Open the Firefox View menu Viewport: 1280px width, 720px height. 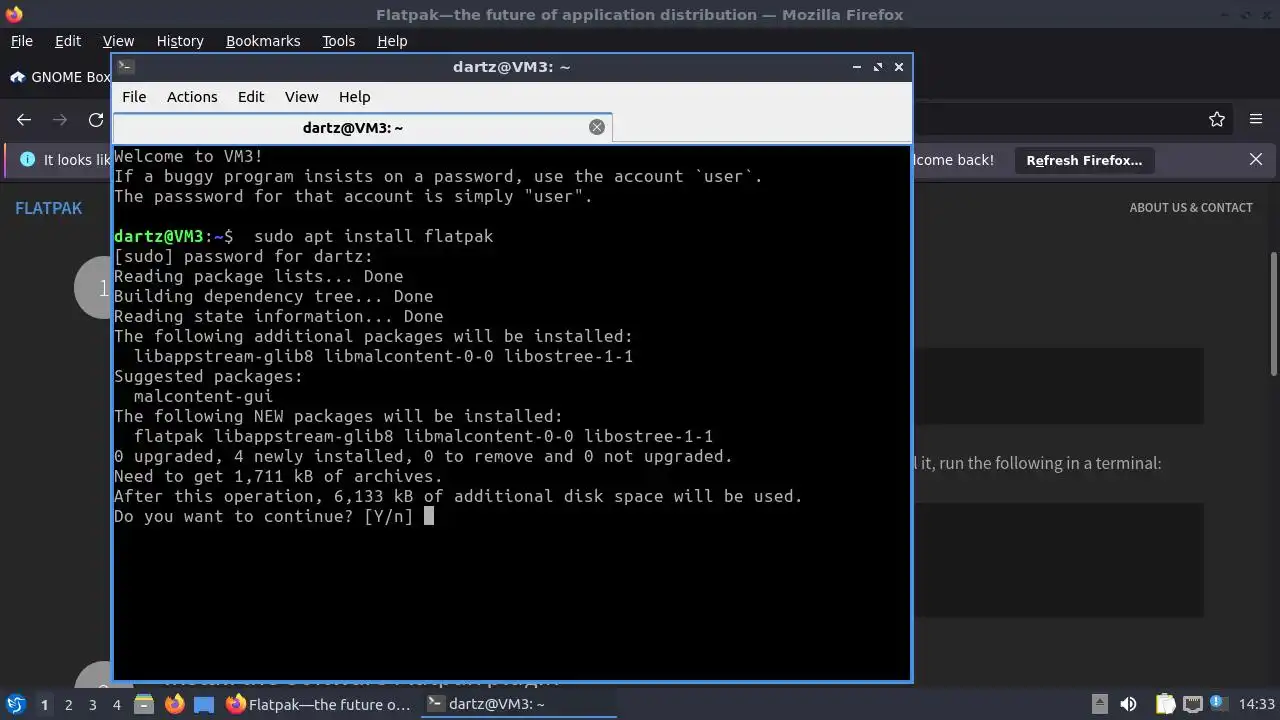[x=118, y=41]
